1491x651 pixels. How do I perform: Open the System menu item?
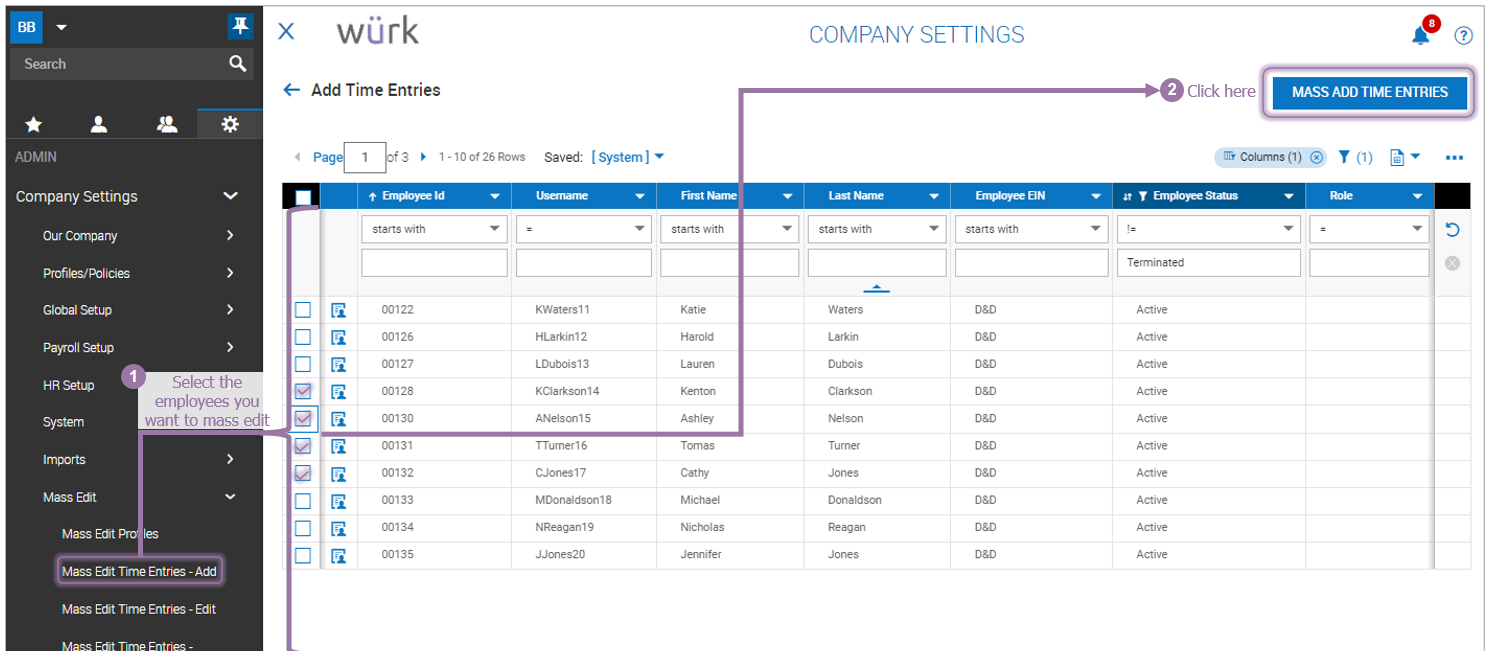click(x=63, y=422)
